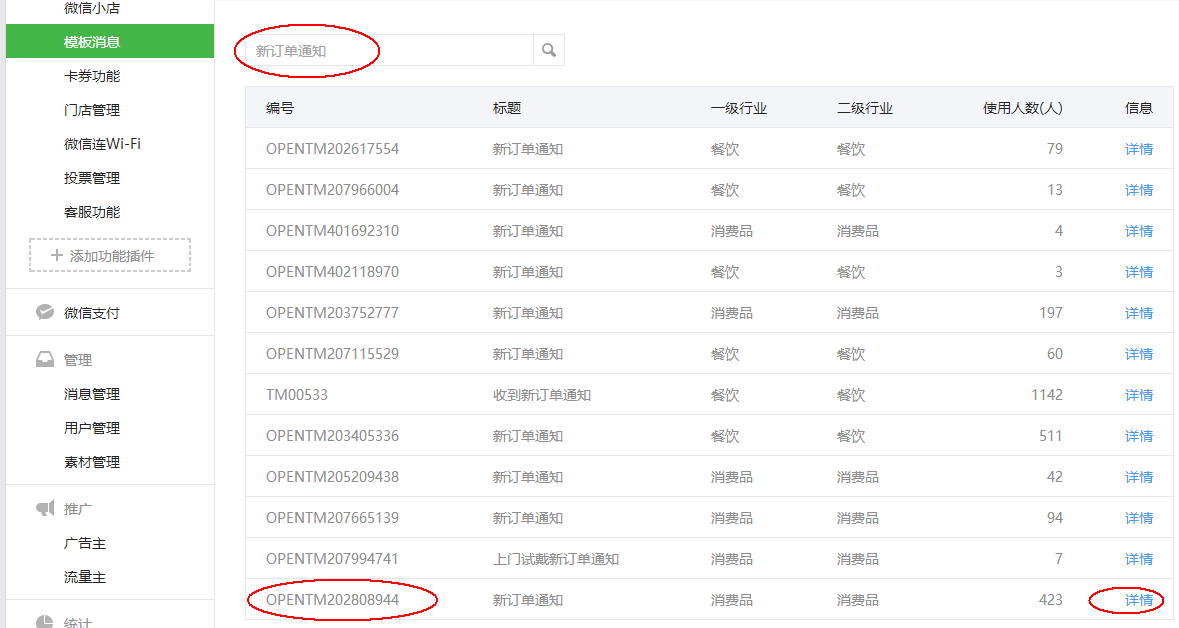Go to 用户管理 page

[x=92, y=428]
